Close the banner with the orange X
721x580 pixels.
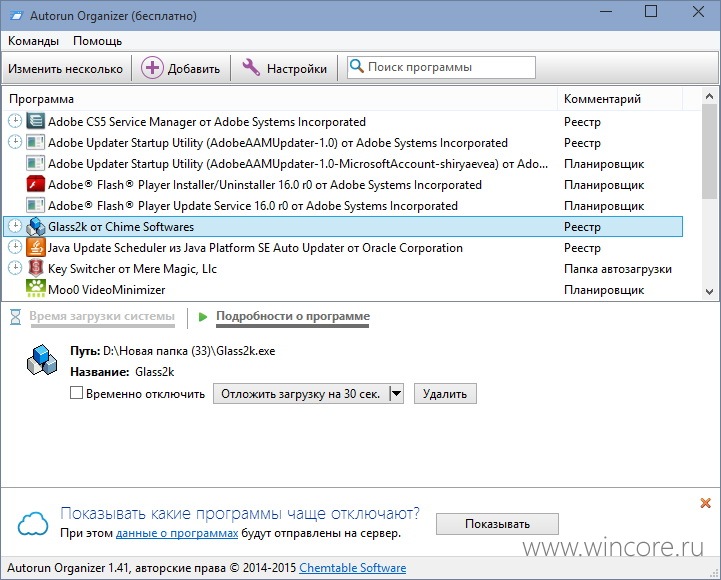point(705,503)
